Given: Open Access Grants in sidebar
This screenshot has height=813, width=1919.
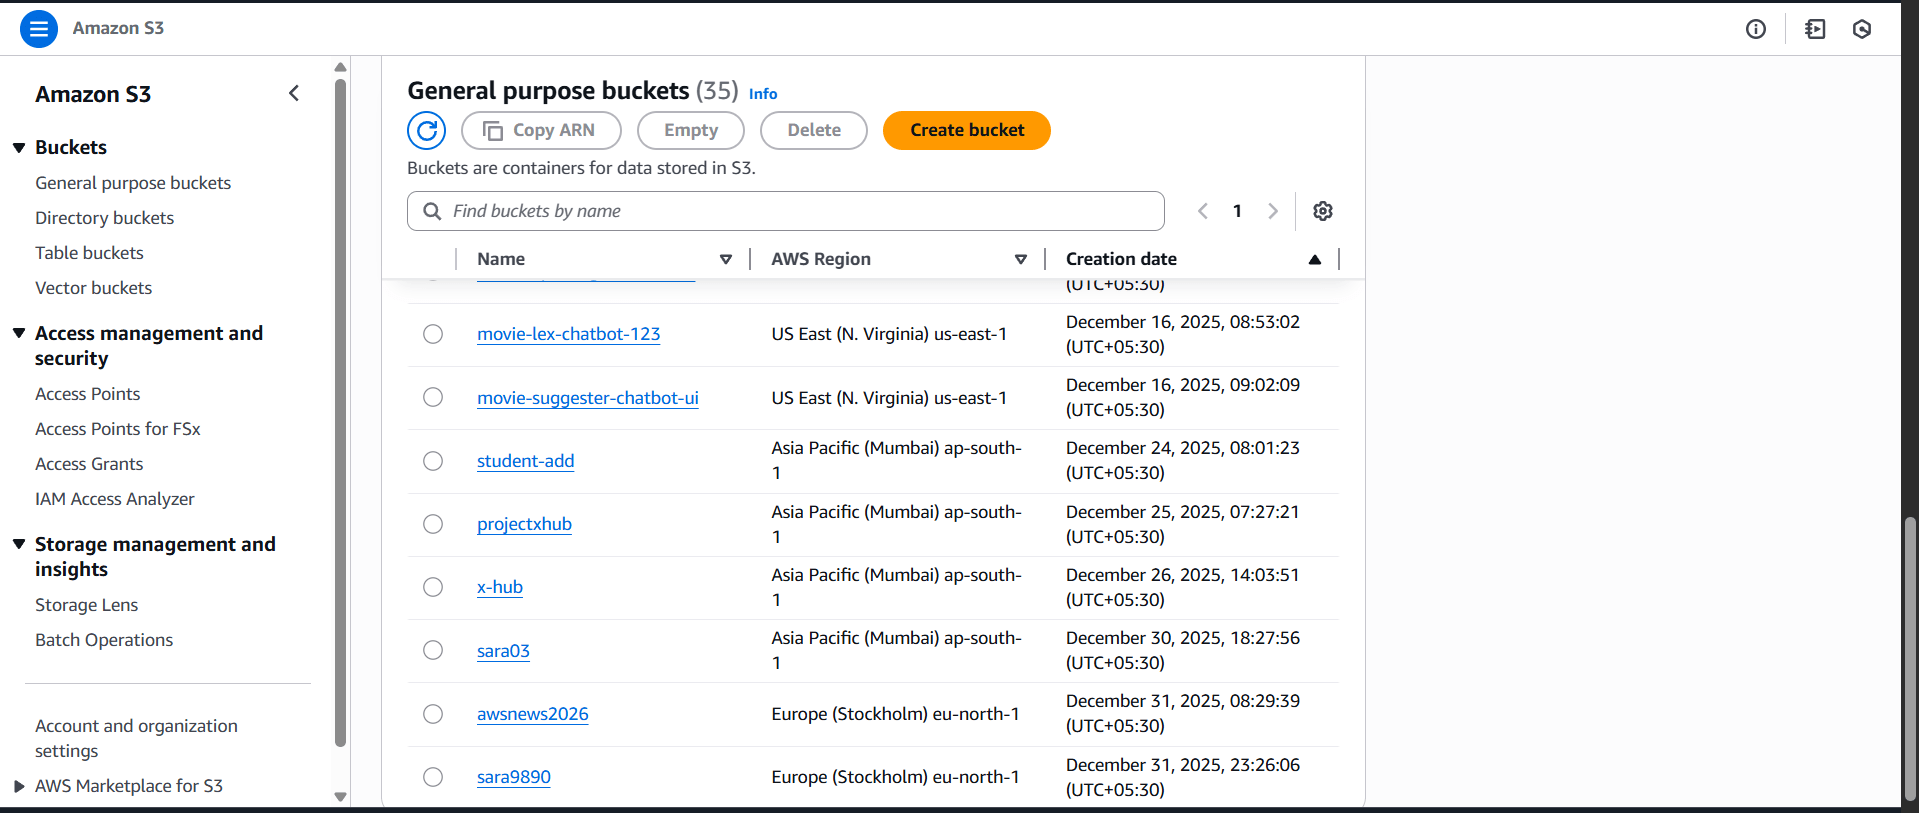Looking at the screenshot, I should tap(89, 464).
